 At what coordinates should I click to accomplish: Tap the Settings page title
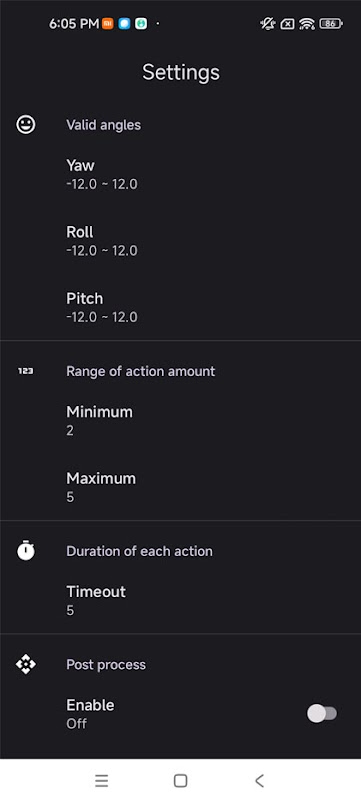180,72
